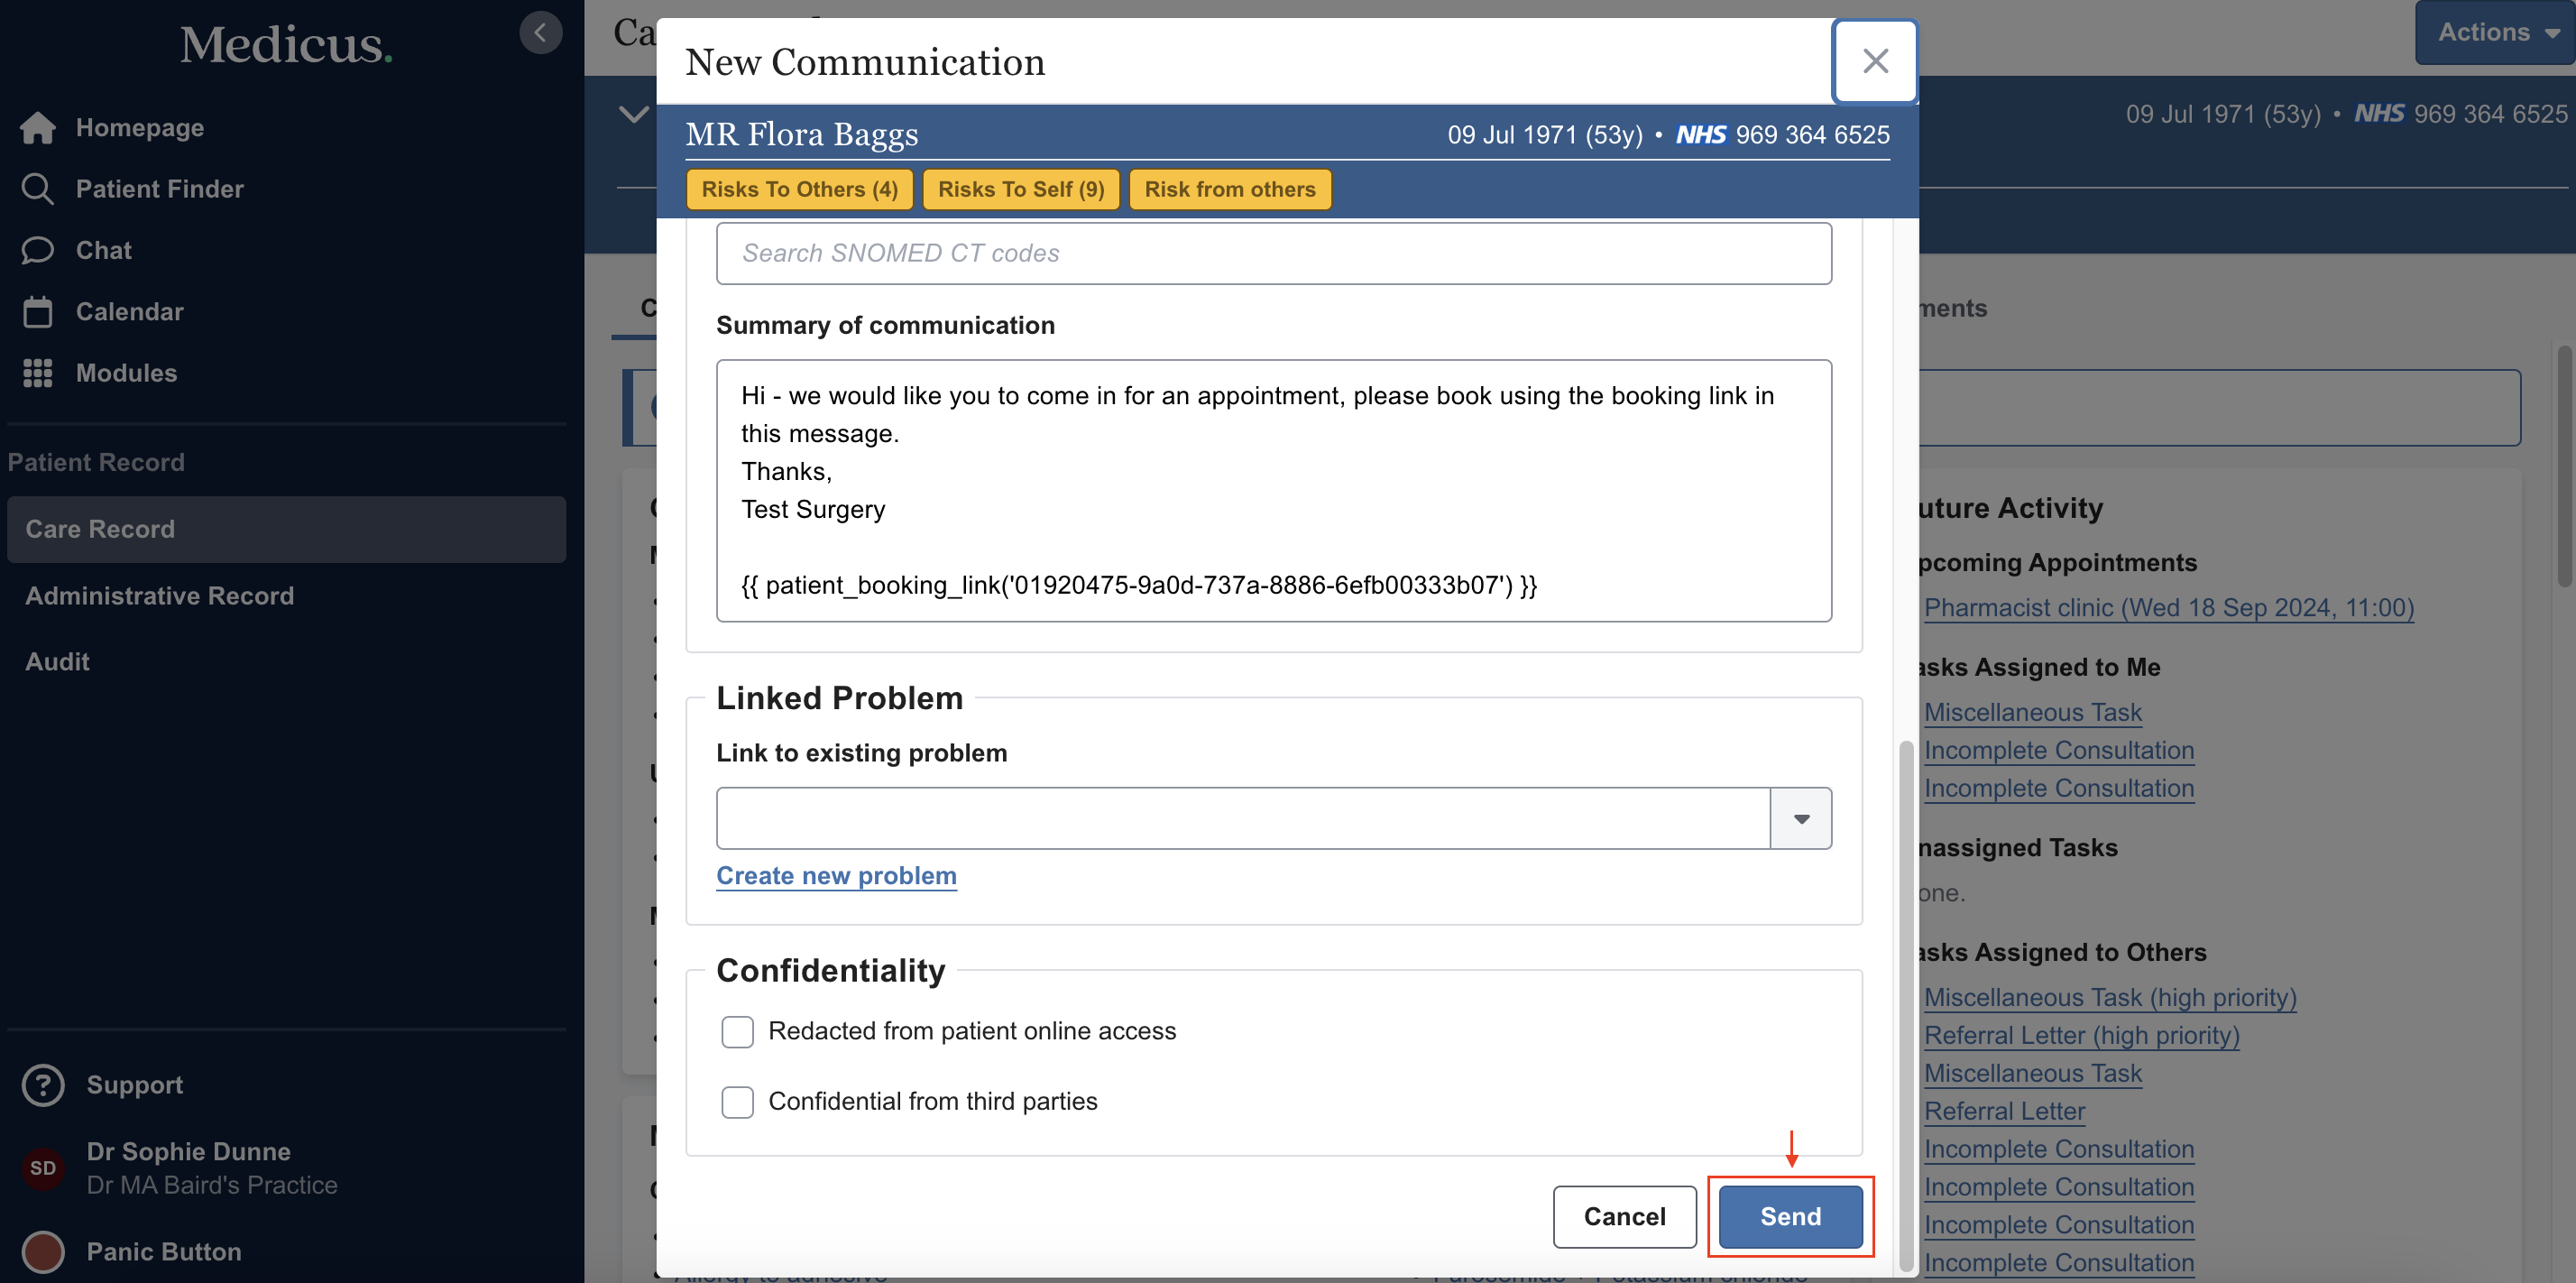This screenshot has height=1283, width=2576.
Task: Open Link to existing problem dropdown
Action: pos(1800,818)
